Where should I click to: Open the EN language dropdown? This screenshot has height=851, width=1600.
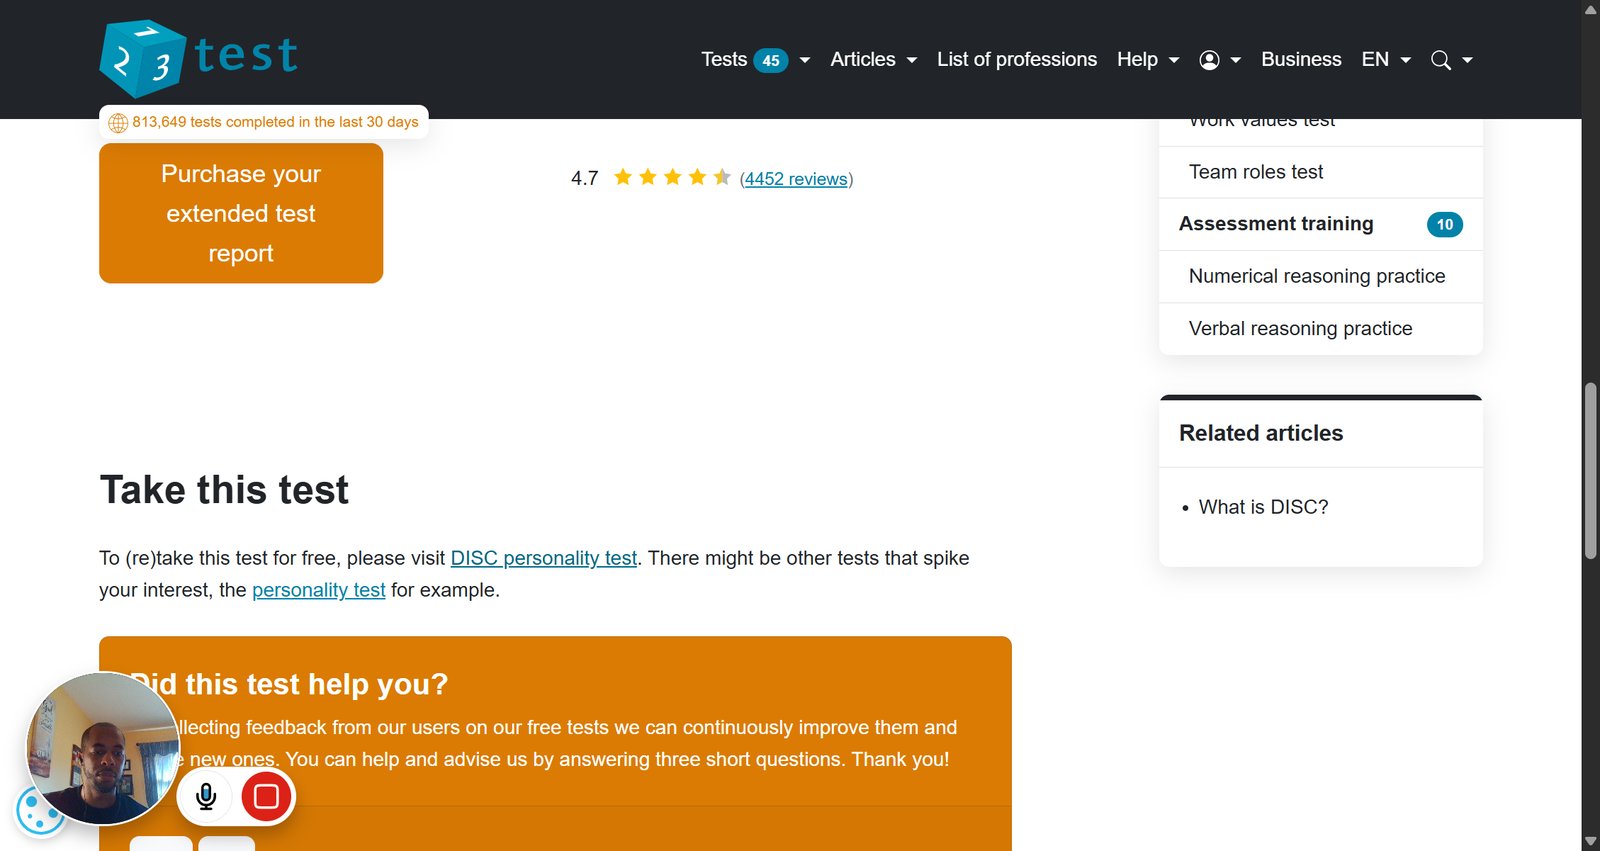[x=1386, y=60]
